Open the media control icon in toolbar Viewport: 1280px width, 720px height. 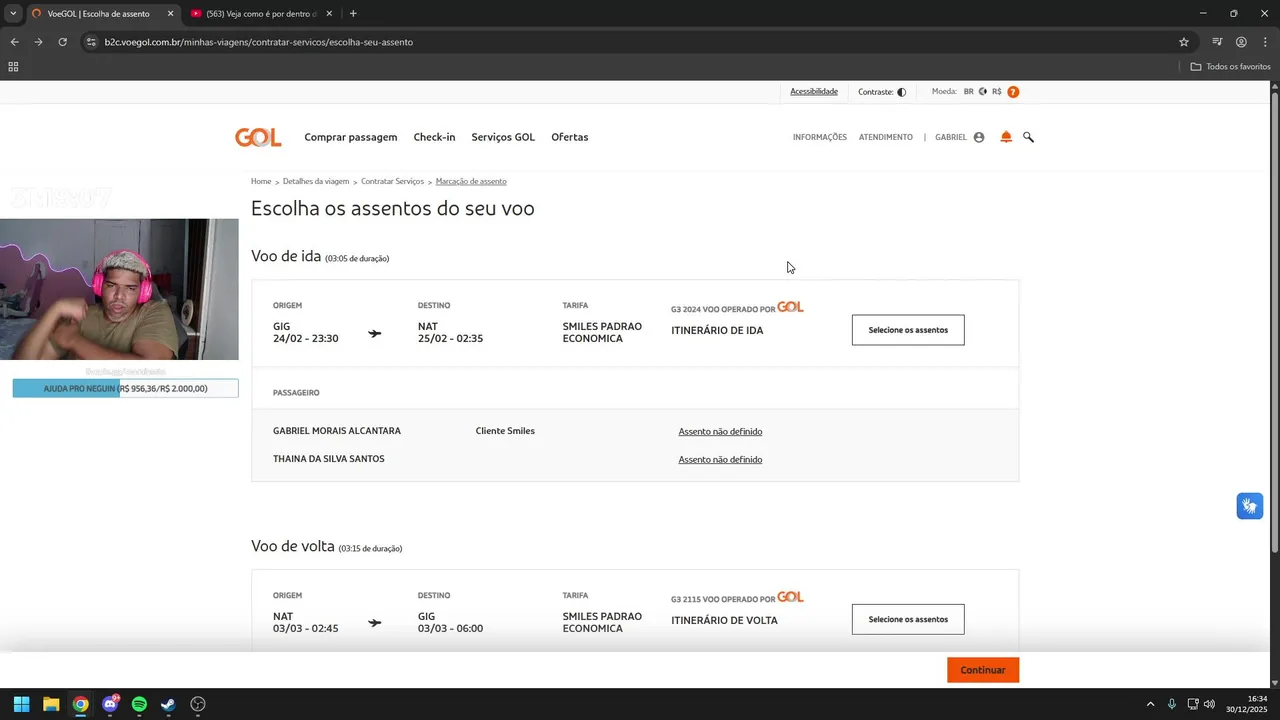[1217, 42]
